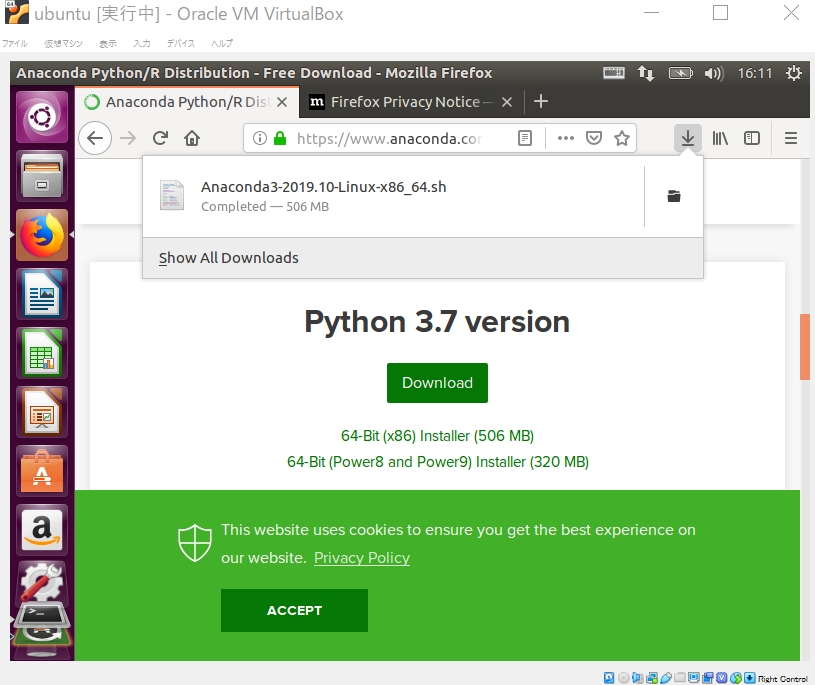Launch LibreOffice Calc from launcher
Screen dimensions: 815x685
click(x=42, y=353)
